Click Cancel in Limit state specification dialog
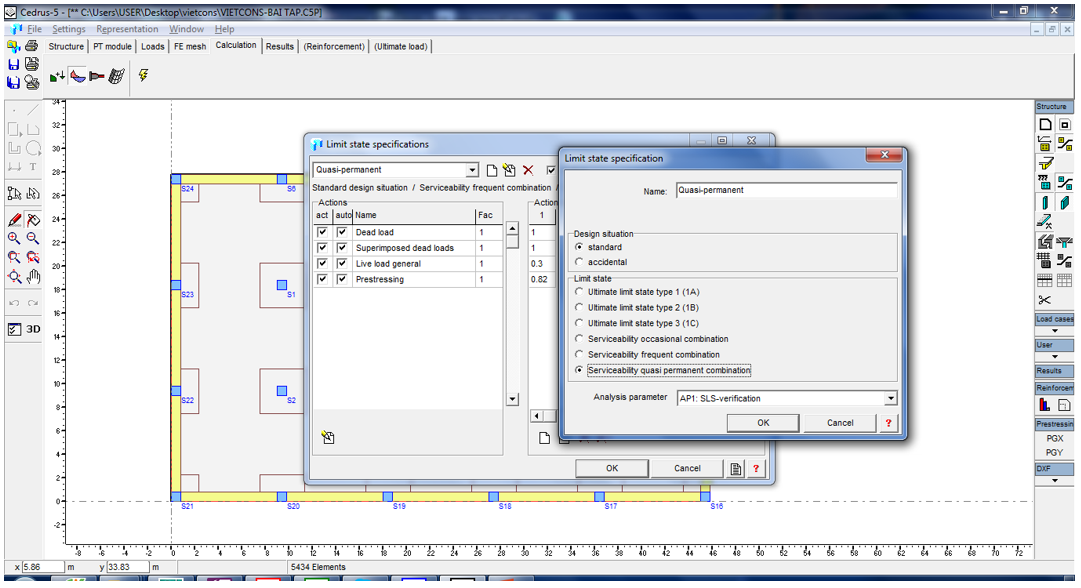 [x=840, y=423]
